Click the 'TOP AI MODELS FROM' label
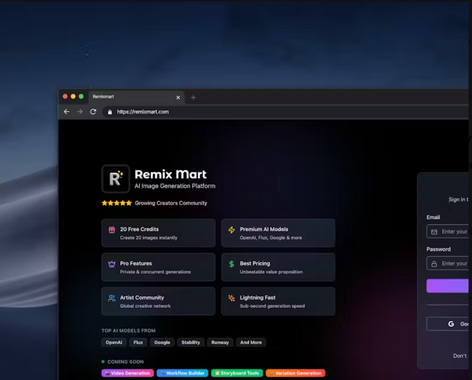Screen dimensions: 472x380 point(128,331)
